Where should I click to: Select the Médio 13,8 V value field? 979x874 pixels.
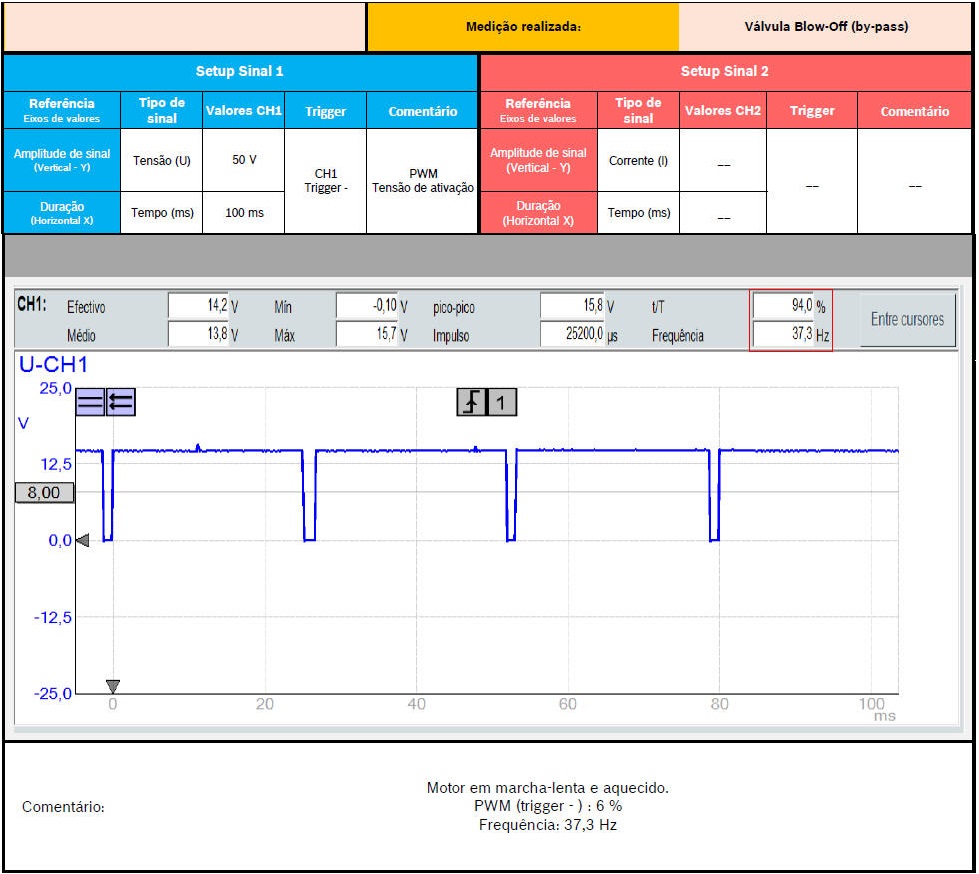coord(197,336)
